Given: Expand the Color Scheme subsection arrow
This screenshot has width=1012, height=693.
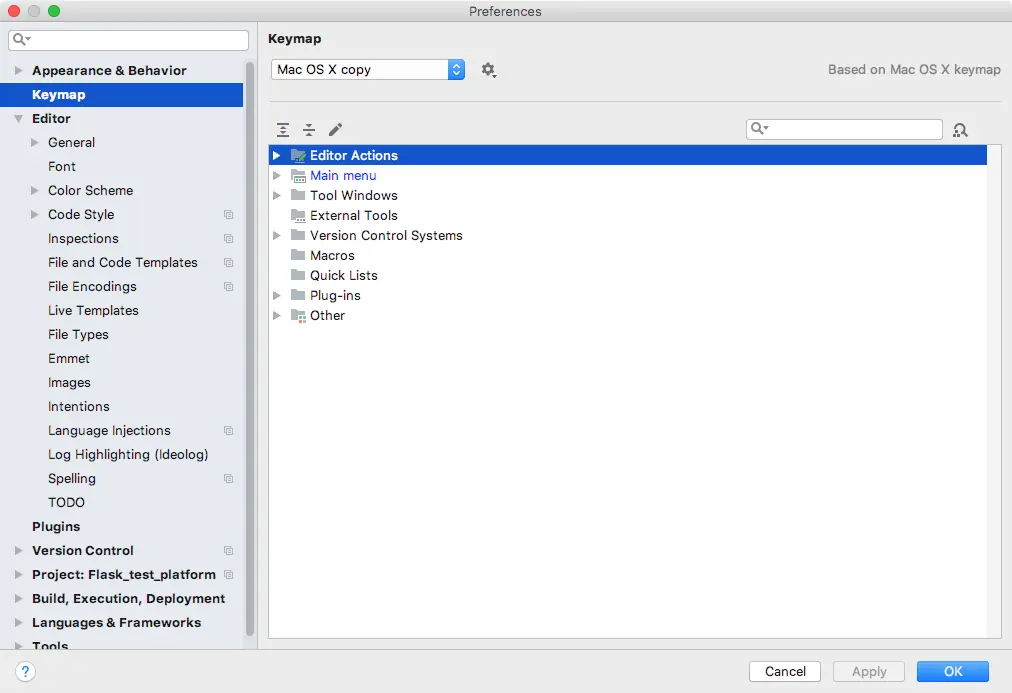Looking at the screenshot, I should (x=35, y=190).
